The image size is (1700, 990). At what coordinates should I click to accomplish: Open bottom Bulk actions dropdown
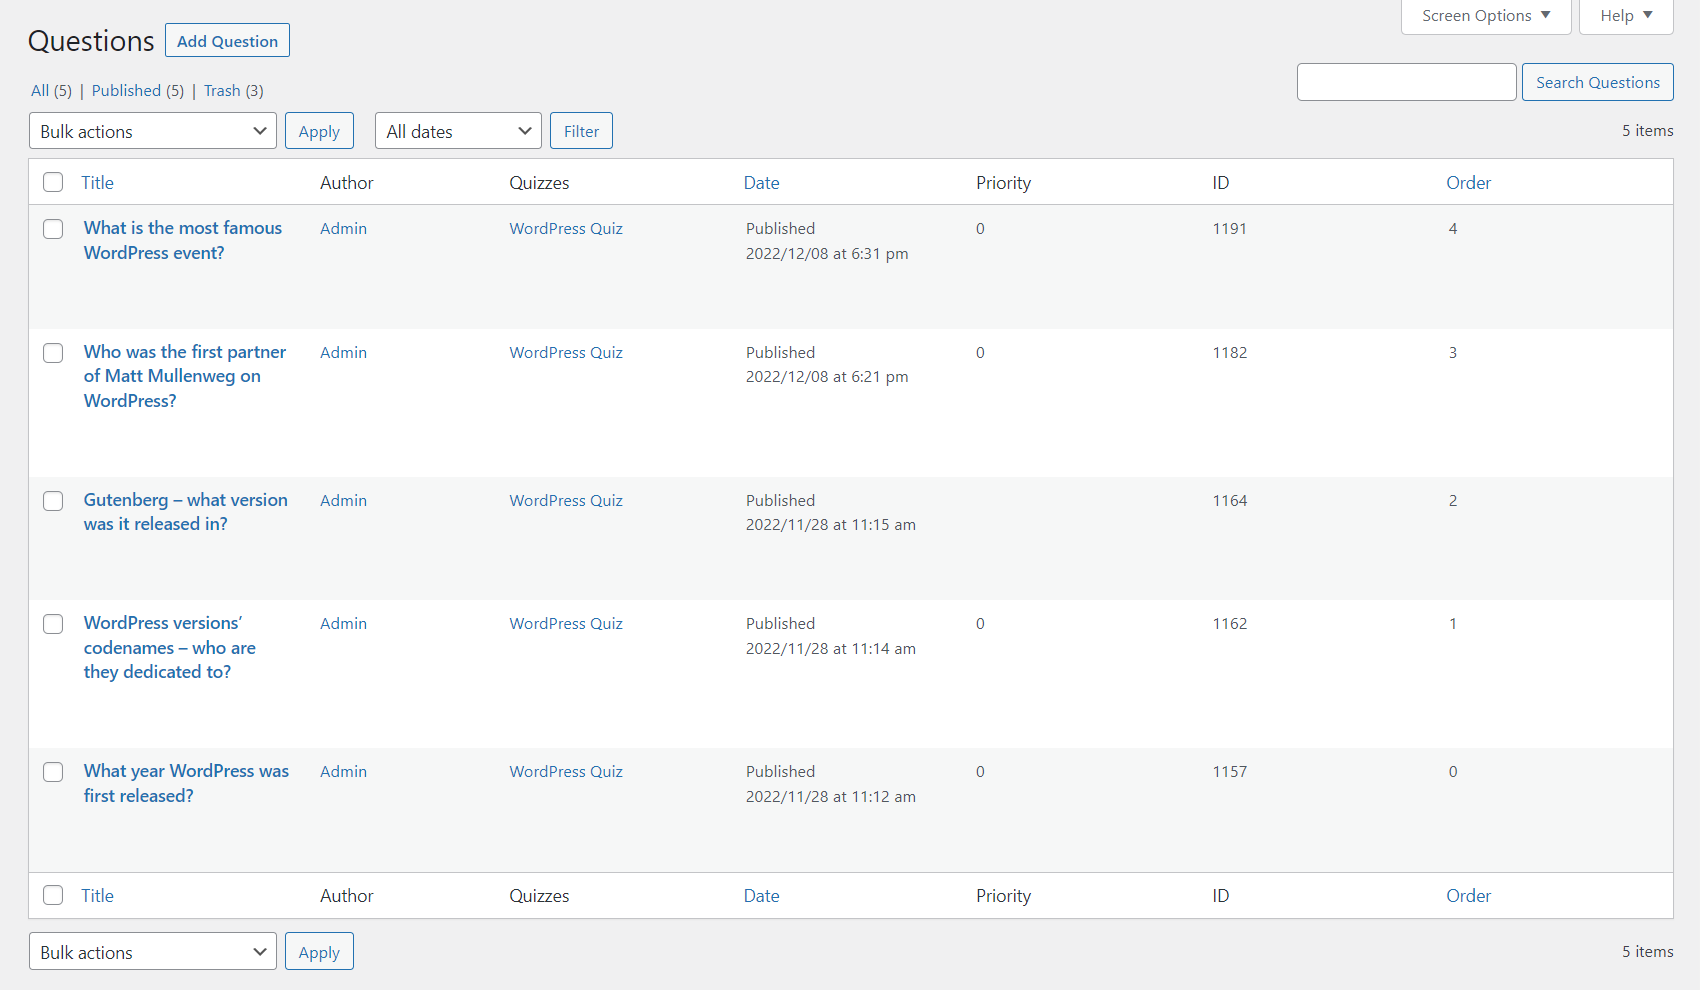click(153, 952)
